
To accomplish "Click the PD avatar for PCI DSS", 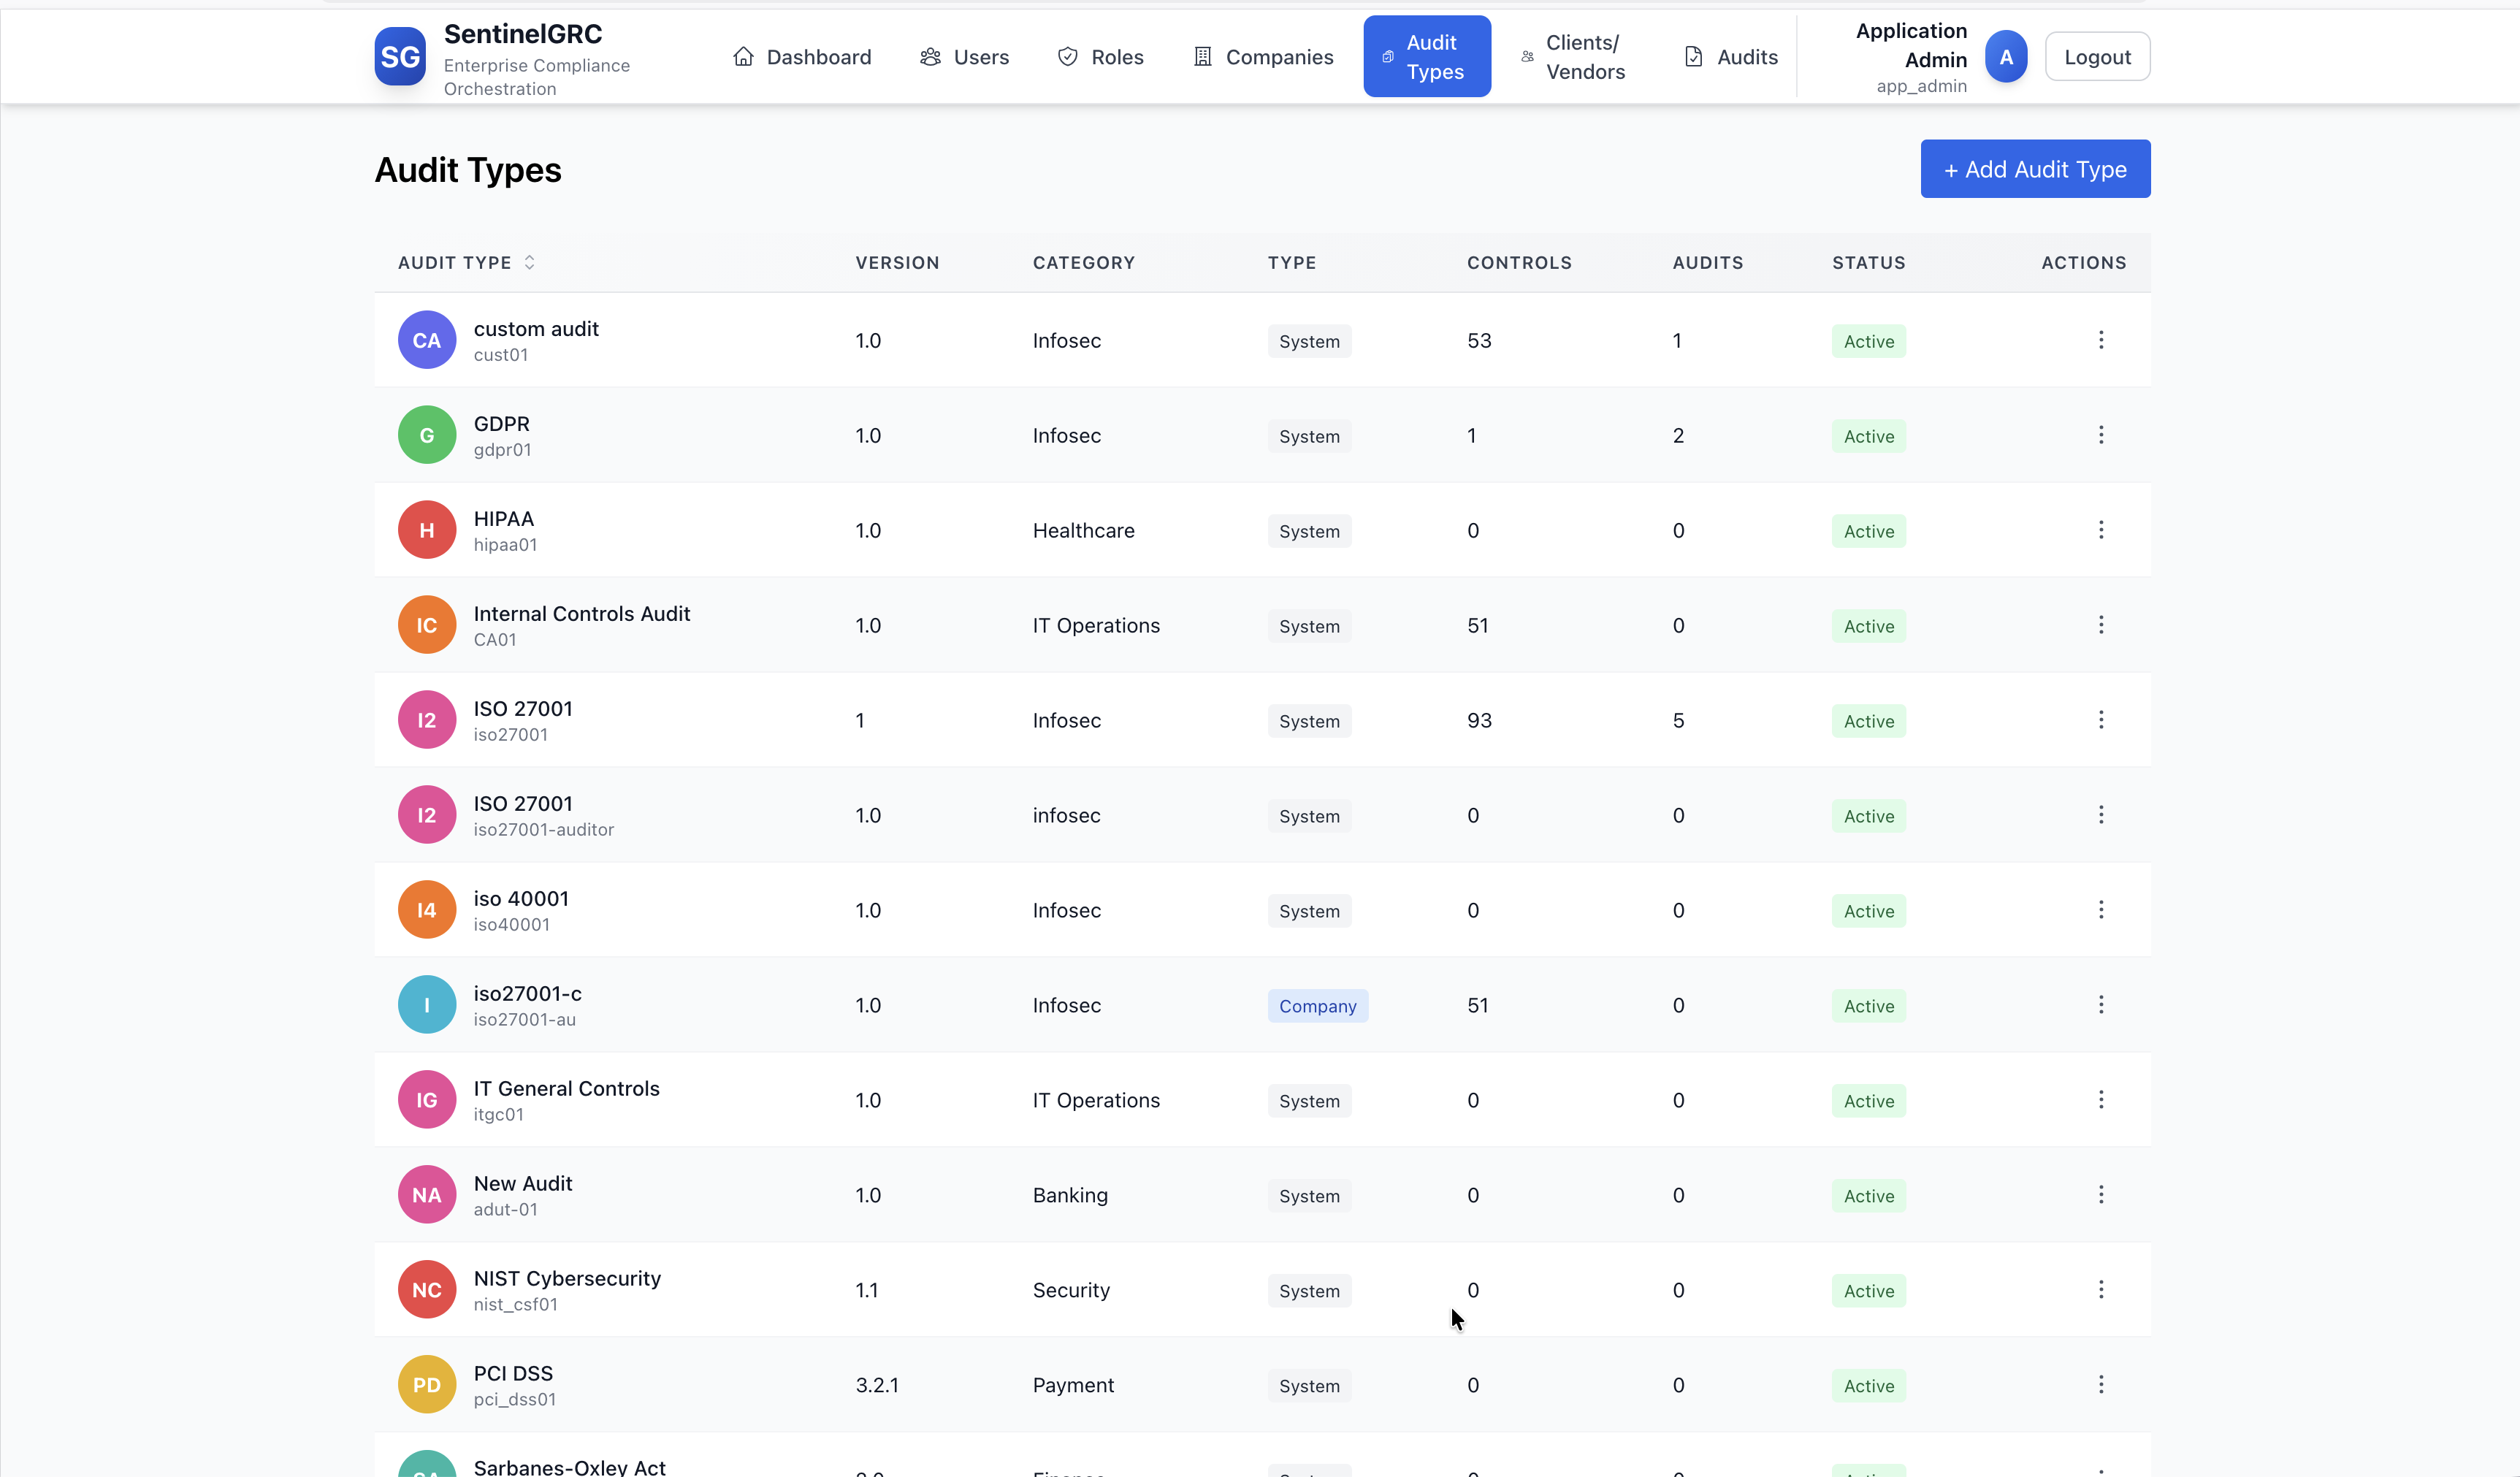I will pos(427,1385).
